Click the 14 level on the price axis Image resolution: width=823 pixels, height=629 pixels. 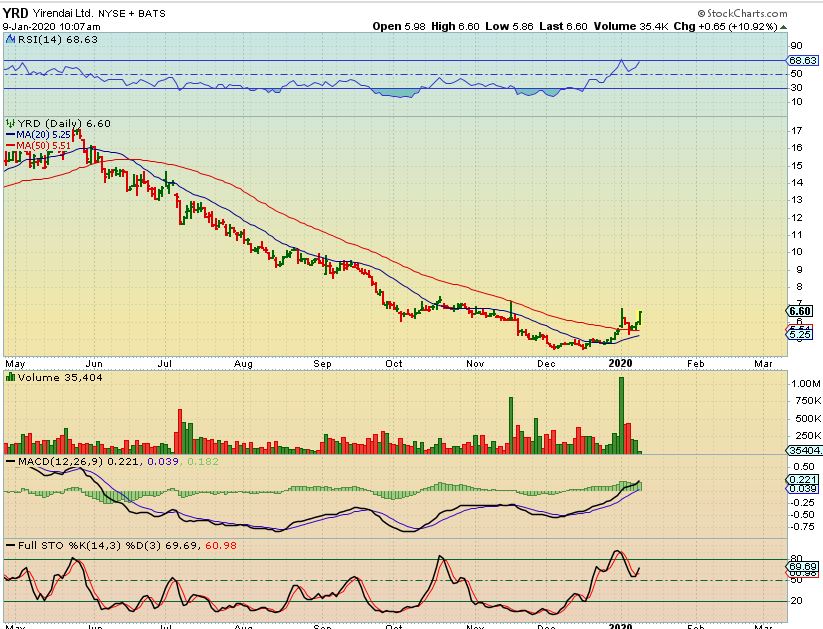pos(797,183)
